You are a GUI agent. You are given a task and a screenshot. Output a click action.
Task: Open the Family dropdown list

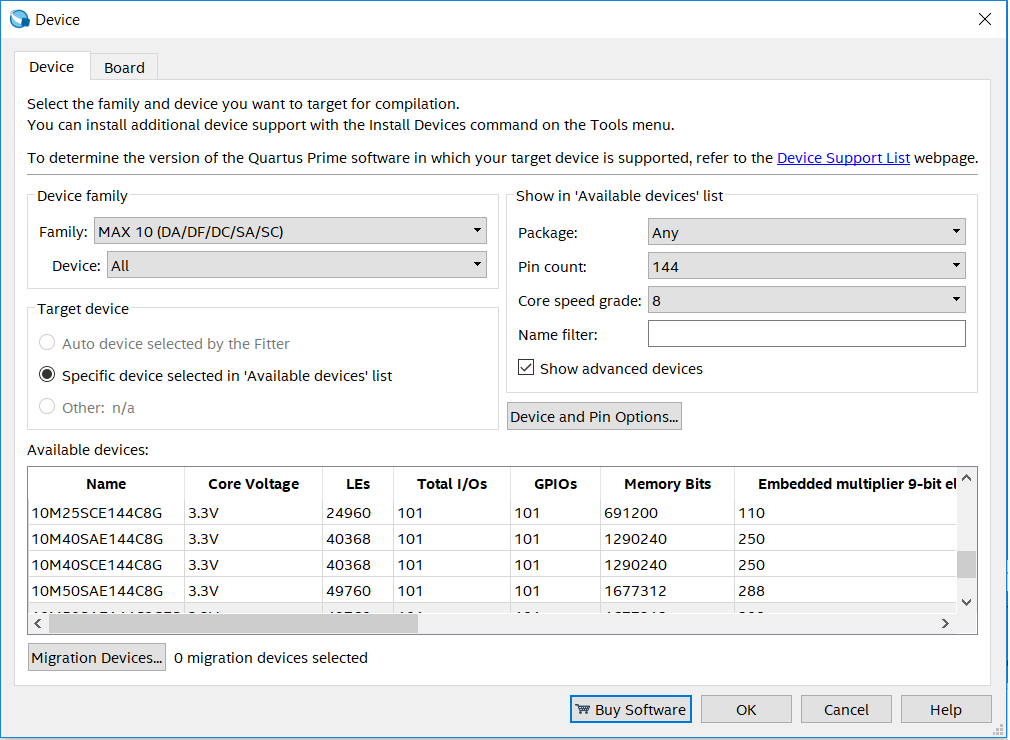290,232
